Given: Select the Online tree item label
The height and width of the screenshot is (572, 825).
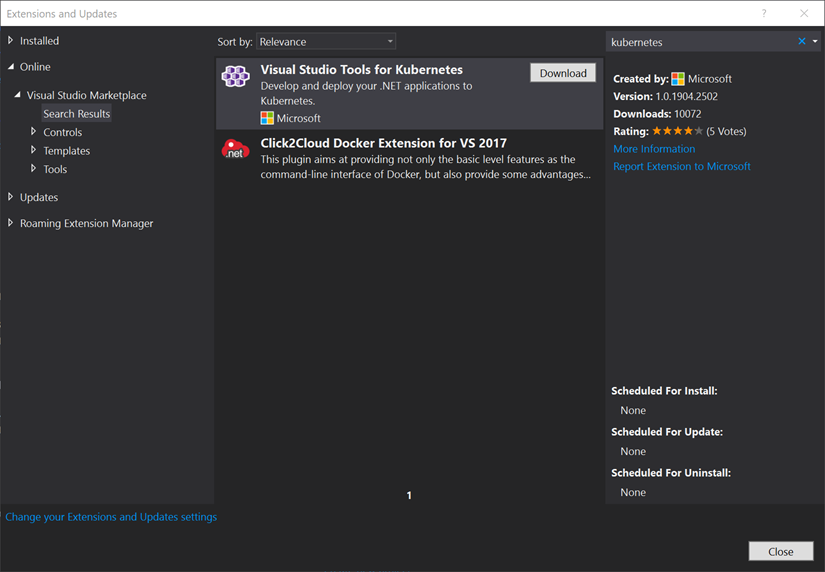Looking at the screenshot, I should (35, 67).
